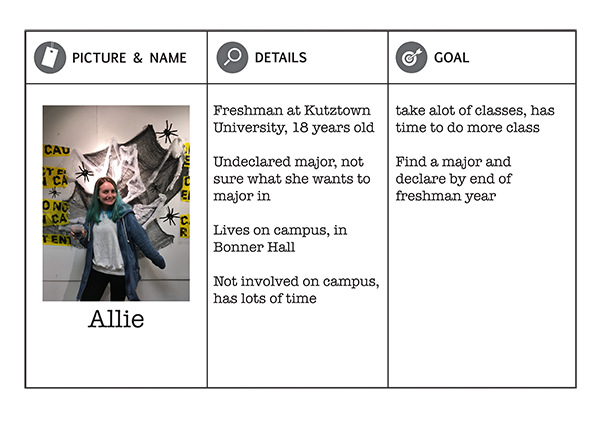Click the has lots of time text

click(x=265, y=298)
